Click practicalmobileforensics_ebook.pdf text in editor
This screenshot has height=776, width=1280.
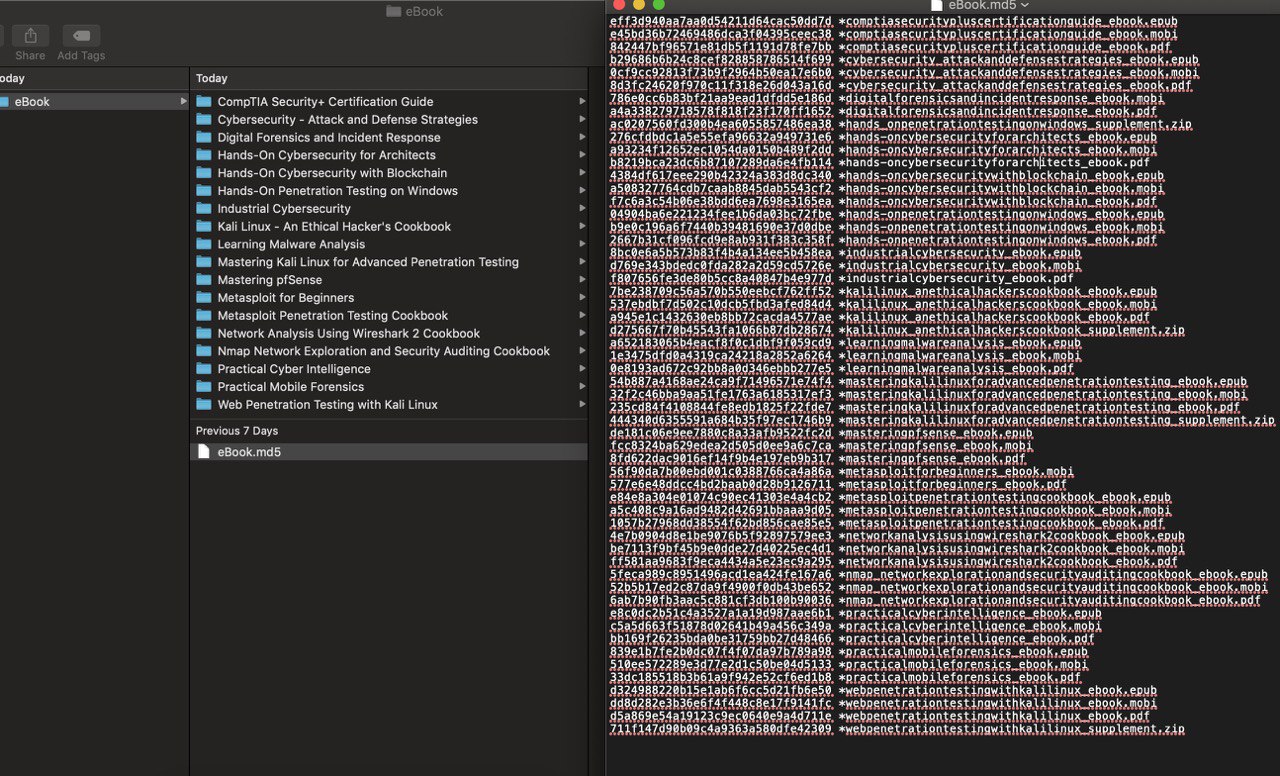(x=965, y=678)
